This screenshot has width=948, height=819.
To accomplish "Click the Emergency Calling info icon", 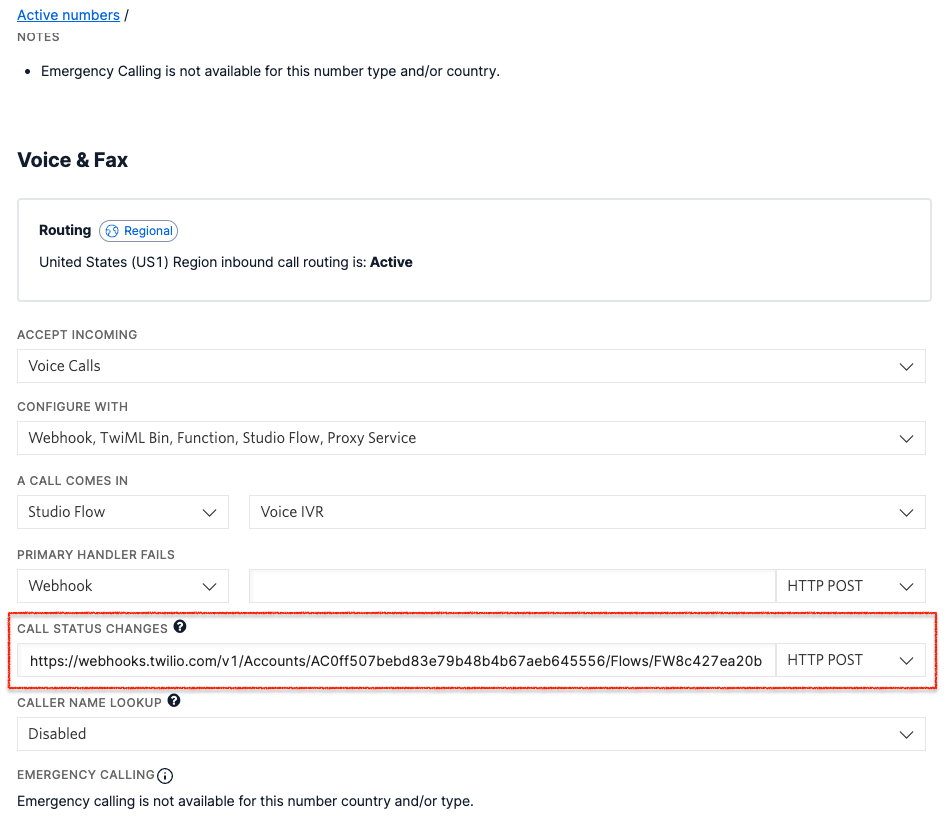I will click(x=165, y=775).
